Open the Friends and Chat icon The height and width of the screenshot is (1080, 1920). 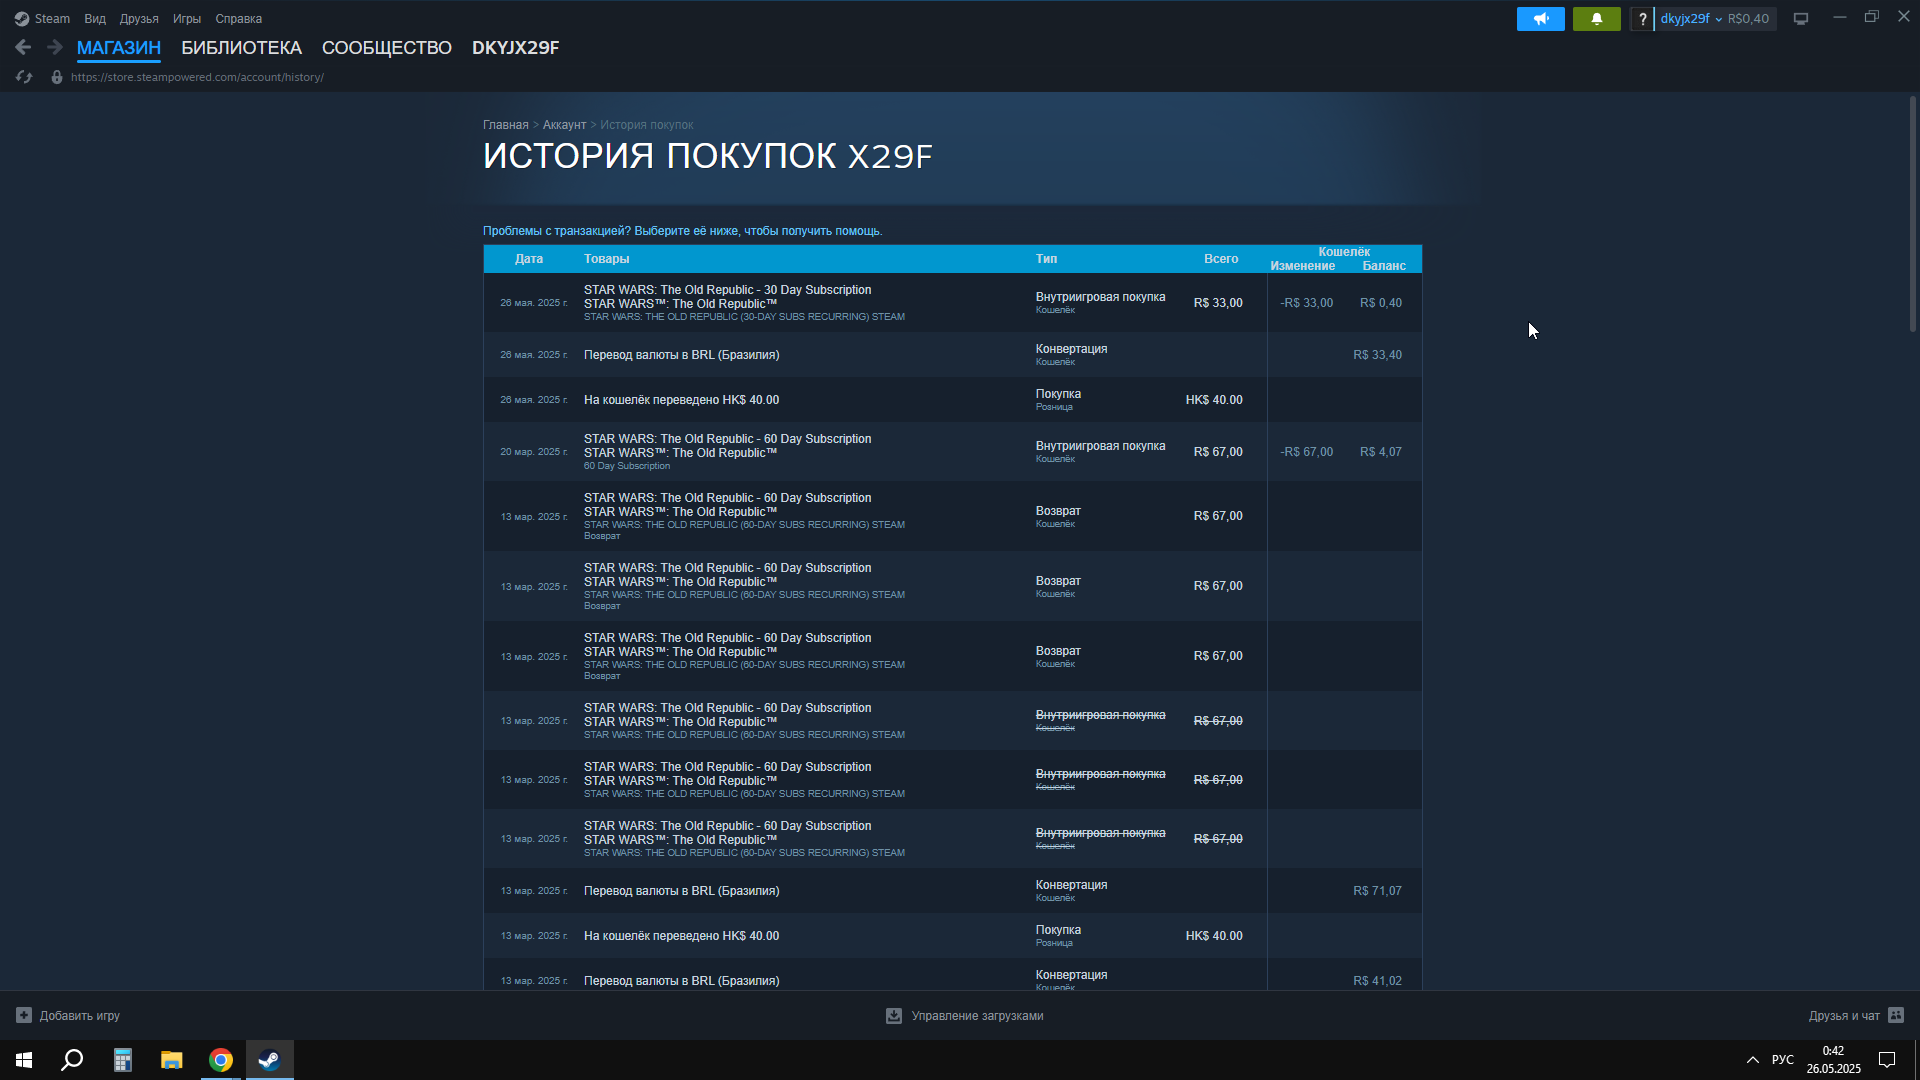pyautogui.click(x=1896, y=1015)
